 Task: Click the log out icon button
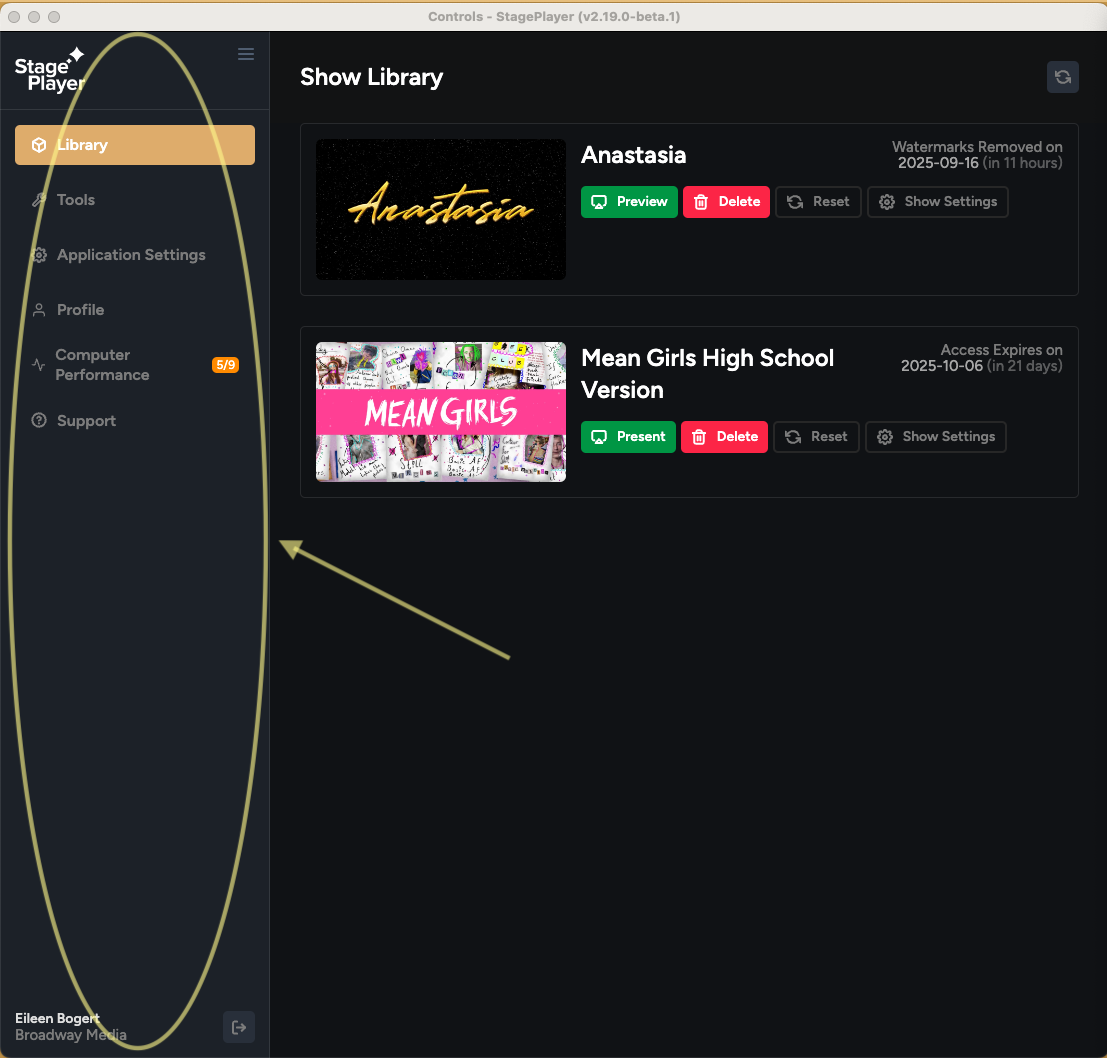pos(239,1027)
